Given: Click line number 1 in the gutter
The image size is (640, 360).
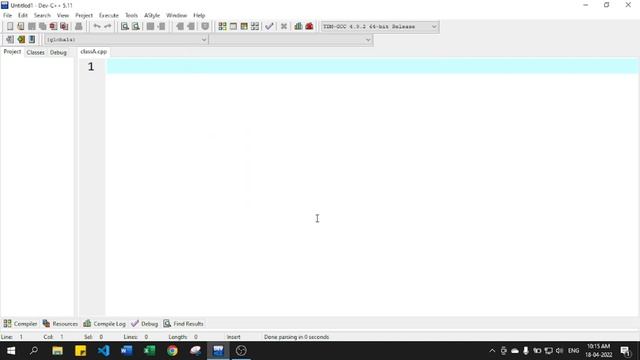Looking at the screenshot, I should click(x=91, y=67).
